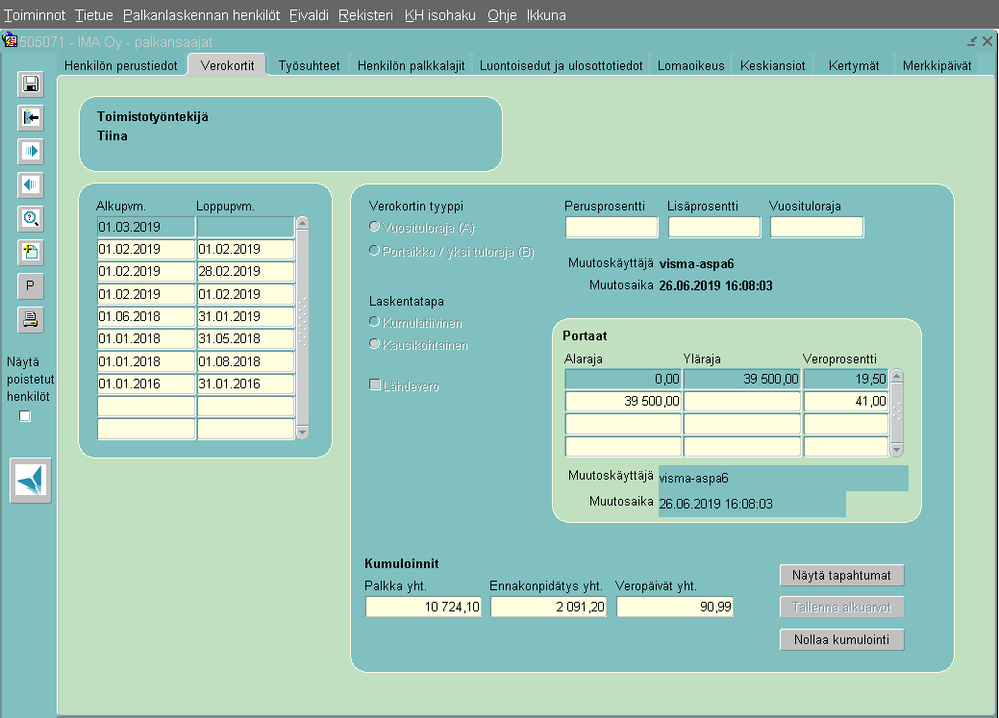Open the Henkilön palkkalajit tab

point(411,66)
